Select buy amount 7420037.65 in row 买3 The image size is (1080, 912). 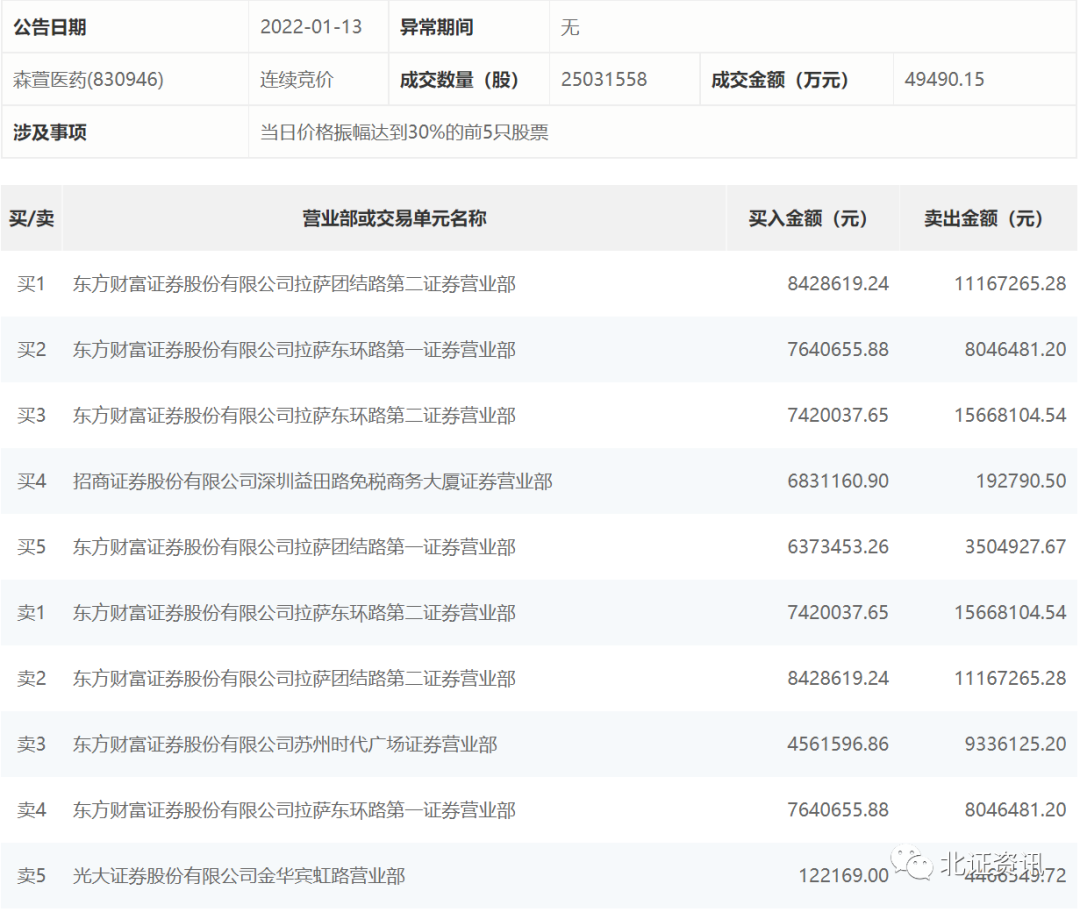pos(838,415)
